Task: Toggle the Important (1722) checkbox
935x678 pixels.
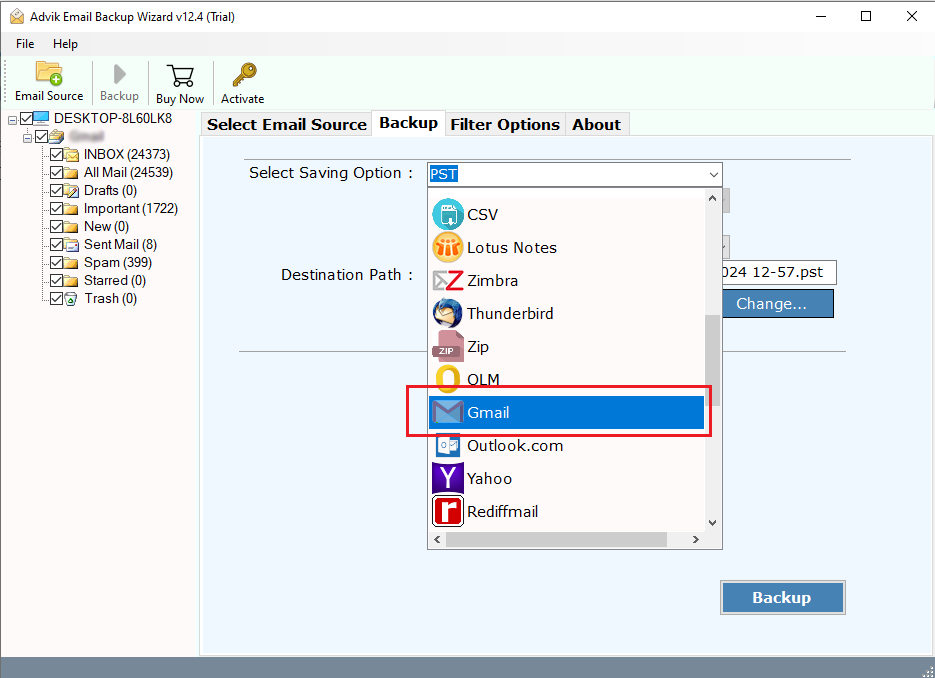Action: (x=57, y=209)
